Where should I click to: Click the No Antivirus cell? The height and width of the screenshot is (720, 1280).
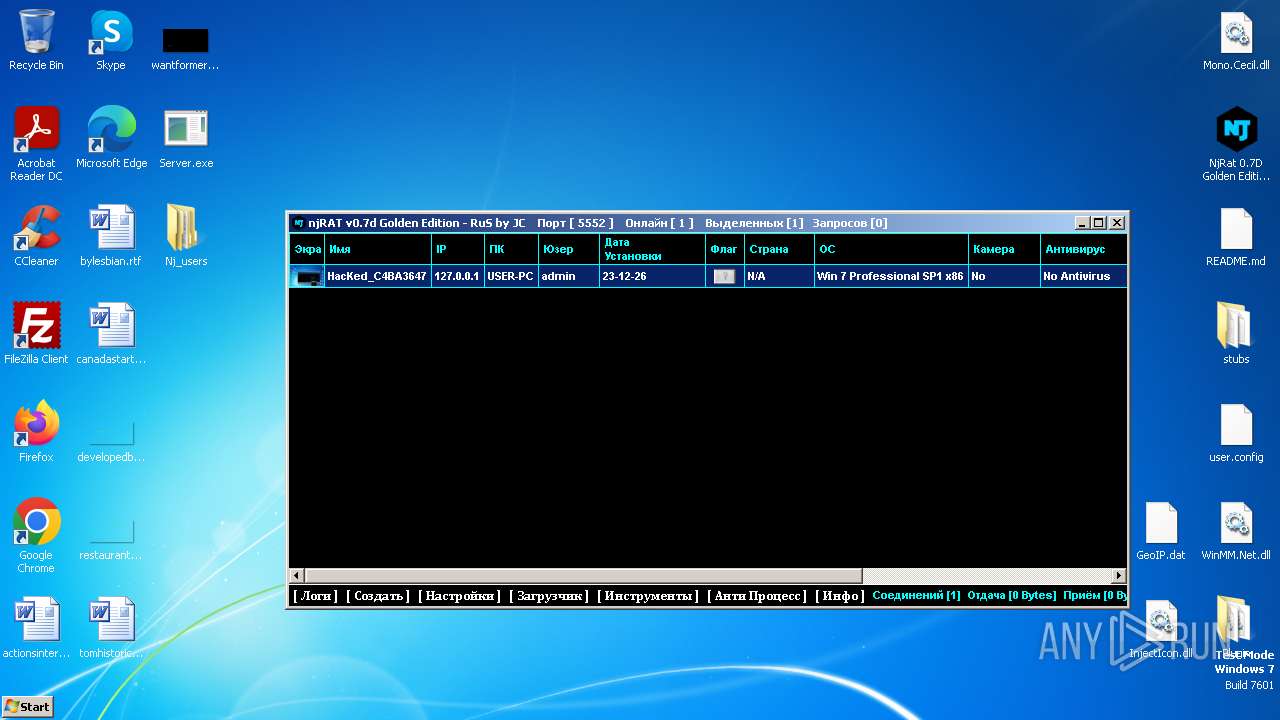coord(1084,276)
